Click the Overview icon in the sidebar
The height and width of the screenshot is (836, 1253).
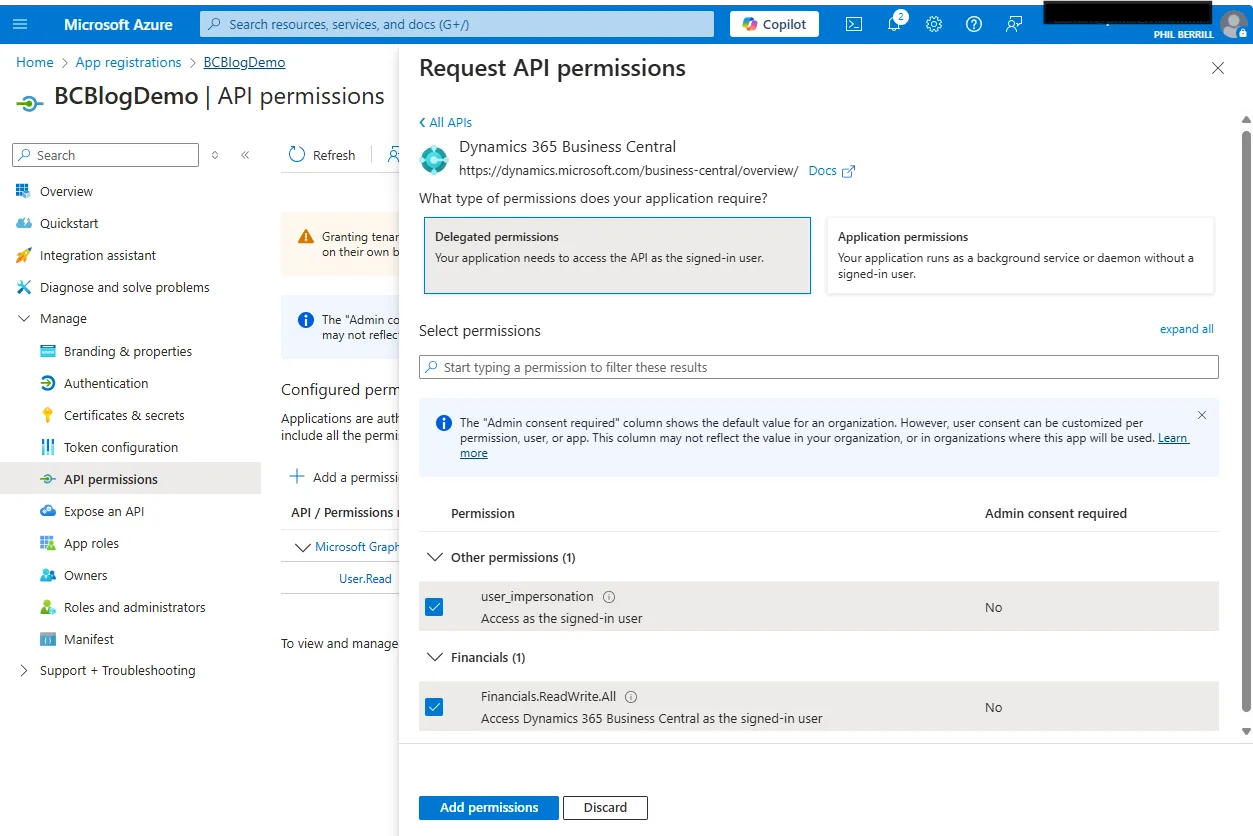click(23, 191)
